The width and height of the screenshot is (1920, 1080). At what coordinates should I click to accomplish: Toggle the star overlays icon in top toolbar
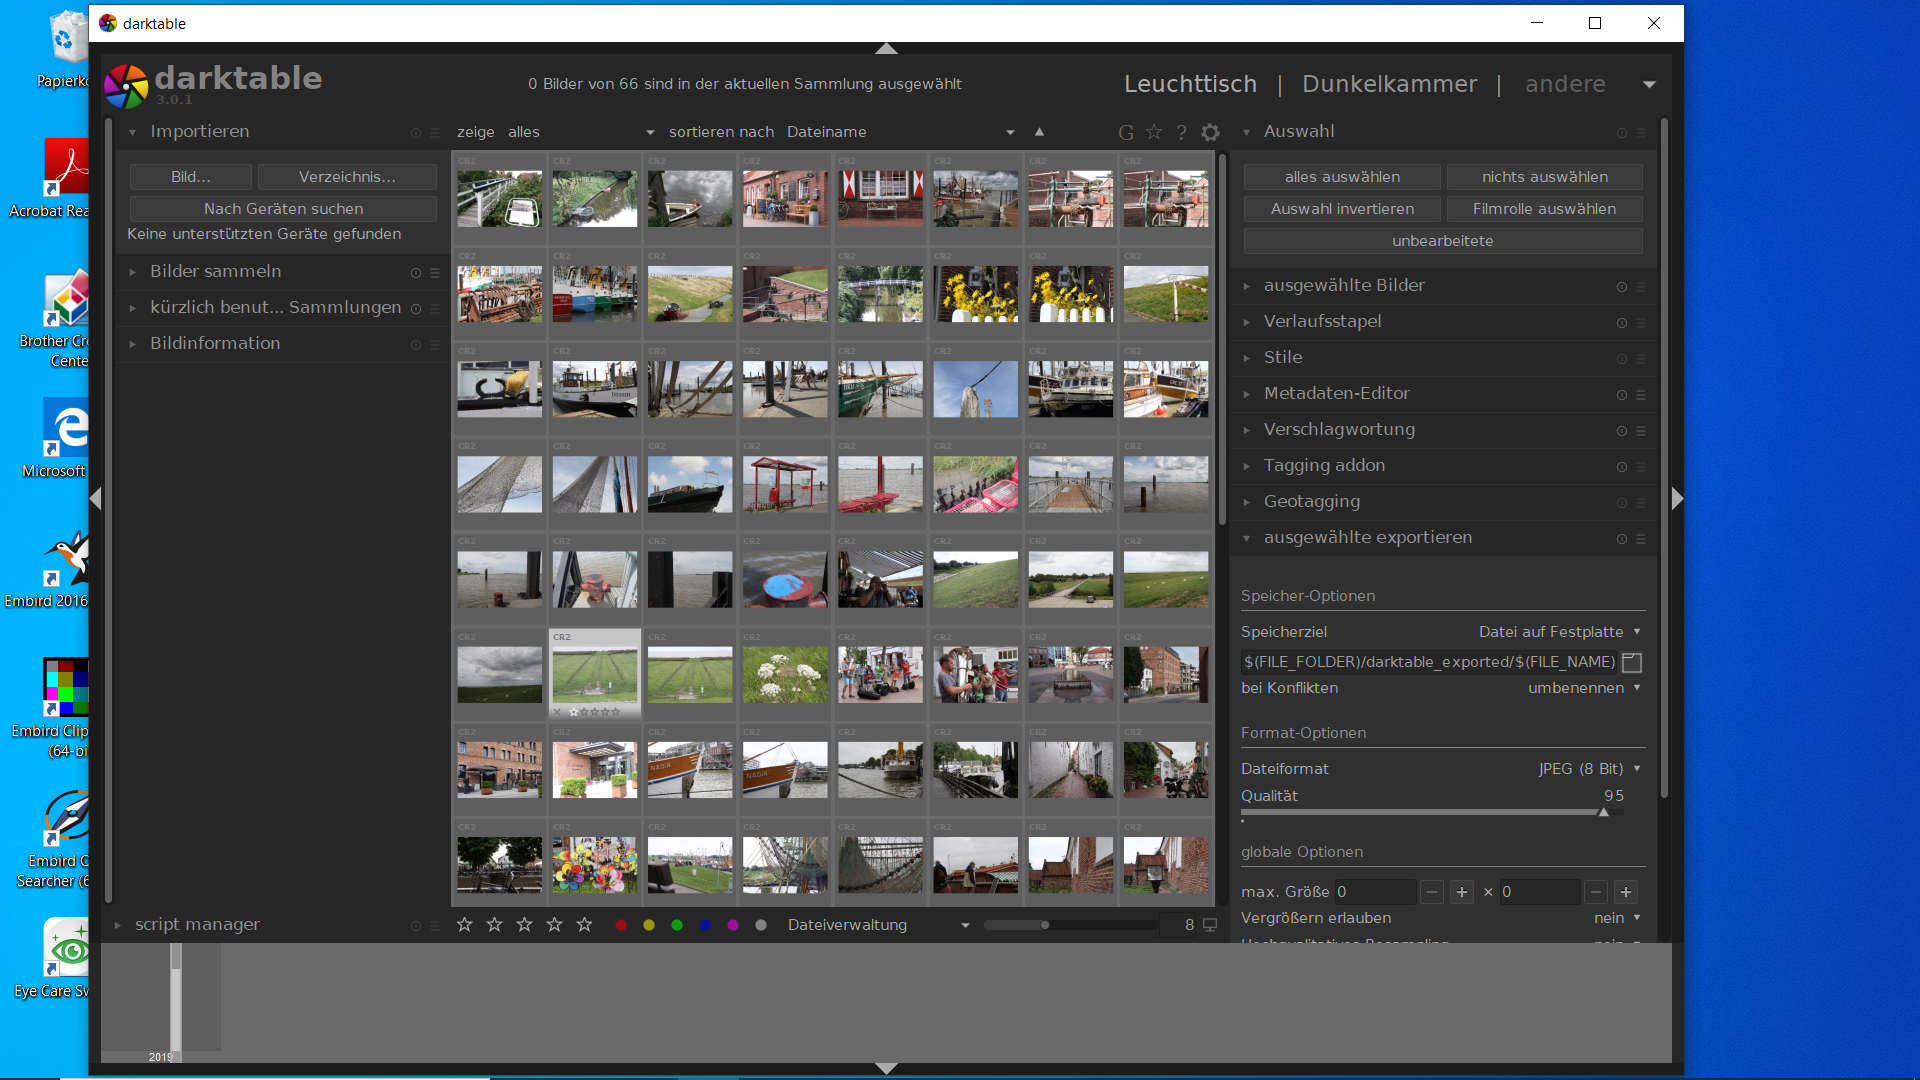(1154, 132)
